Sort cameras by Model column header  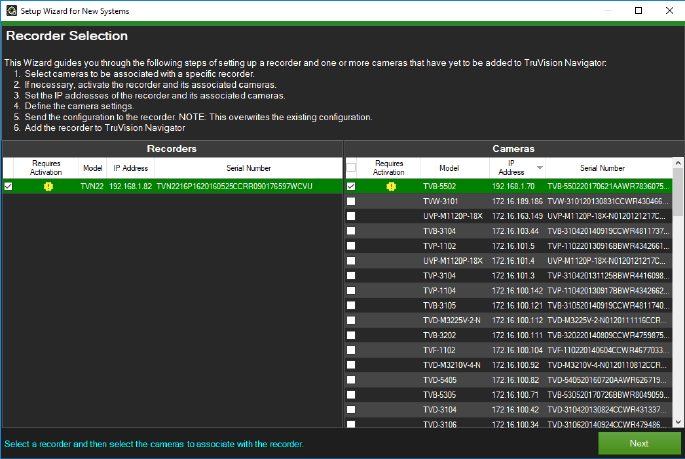(x=454, y=168)
